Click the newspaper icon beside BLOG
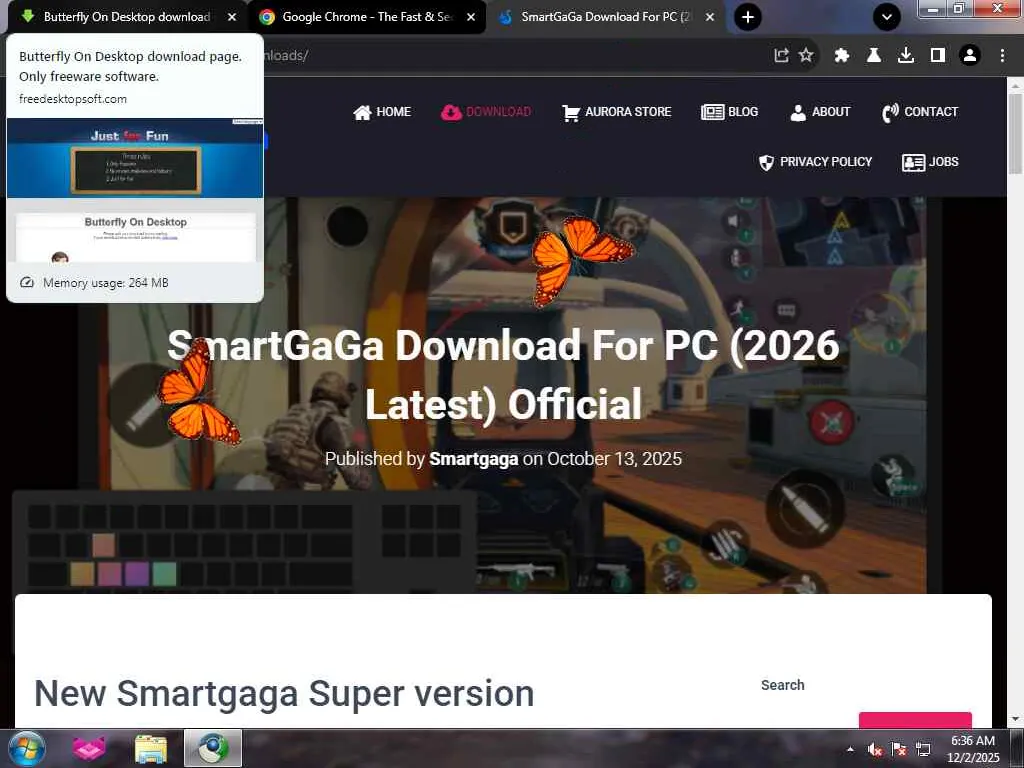The height and width of the screenshot is (768, 1024). click(712, 112)
